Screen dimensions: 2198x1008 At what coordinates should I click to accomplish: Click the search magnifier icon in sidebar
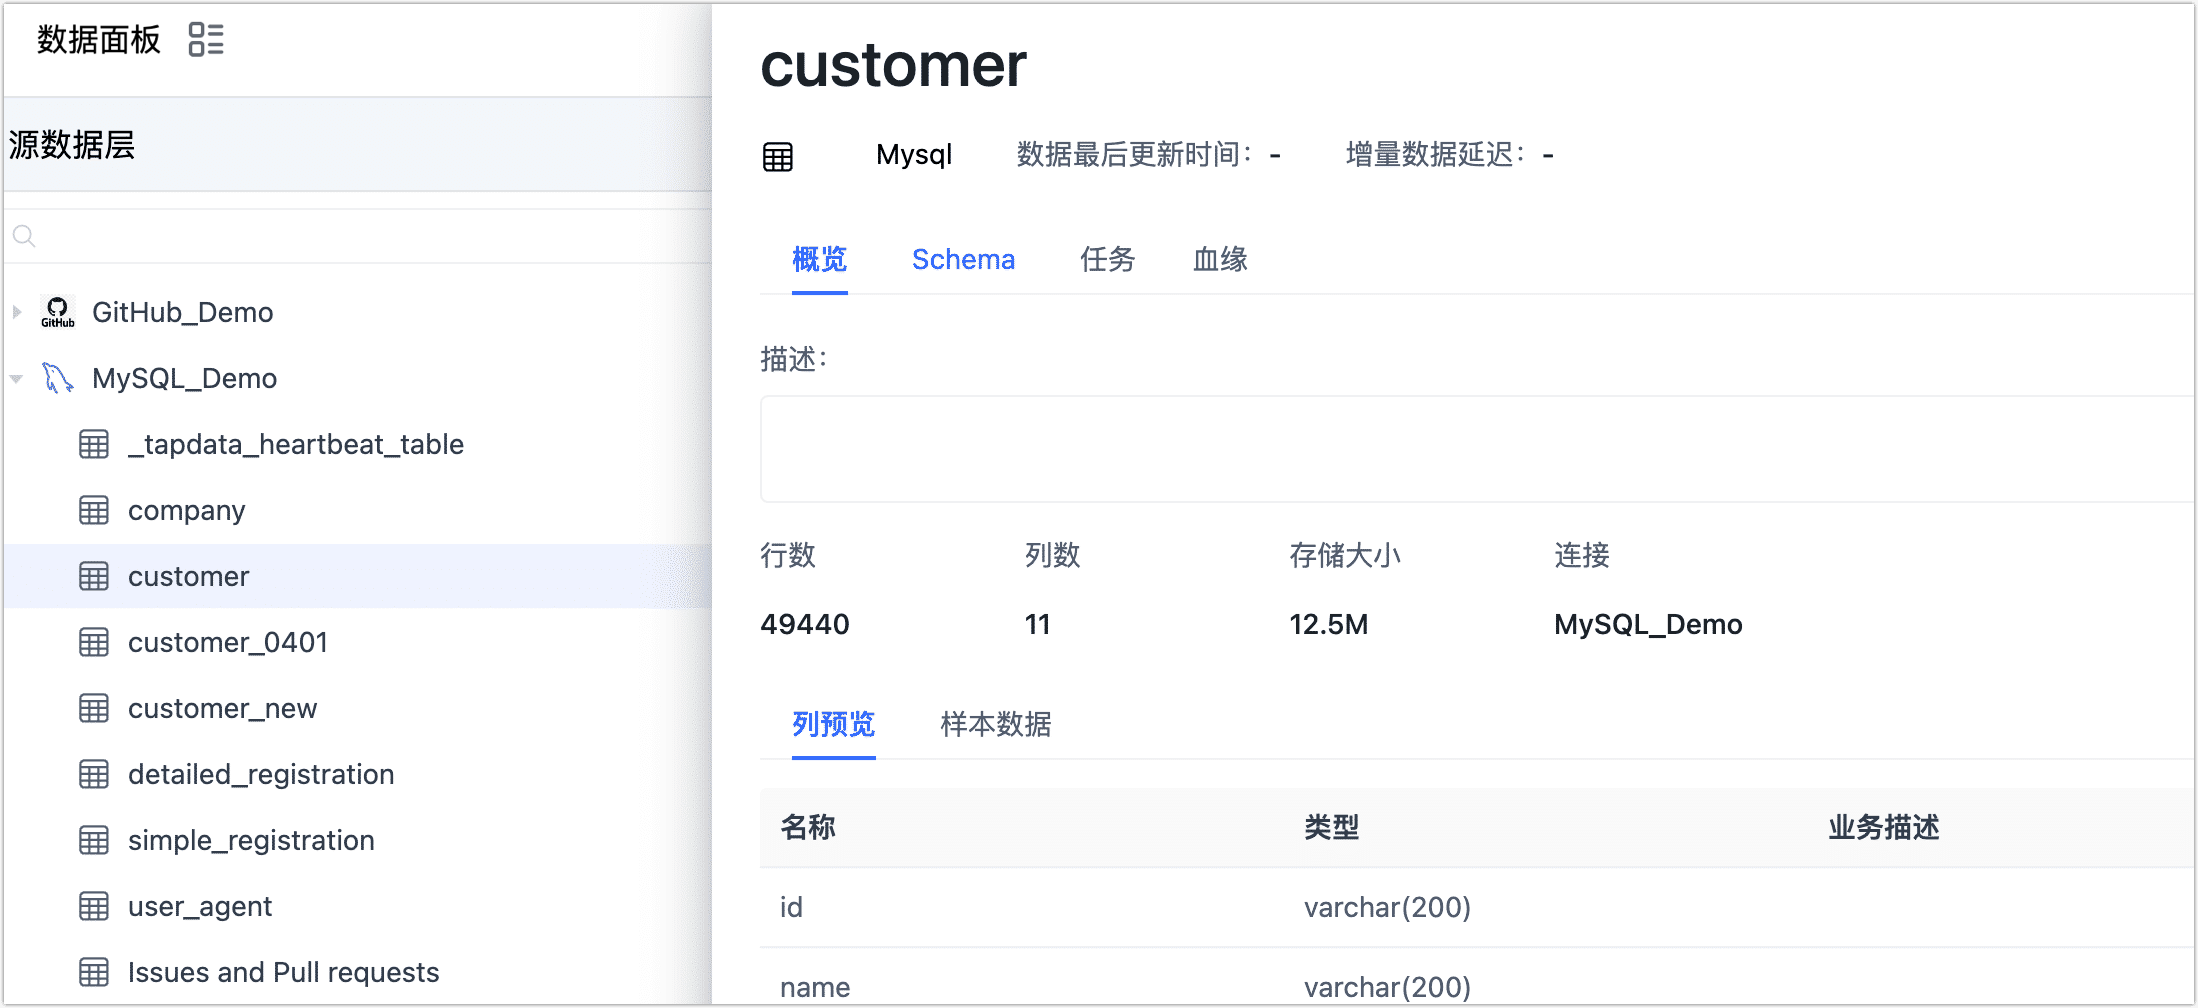(24, 235)
